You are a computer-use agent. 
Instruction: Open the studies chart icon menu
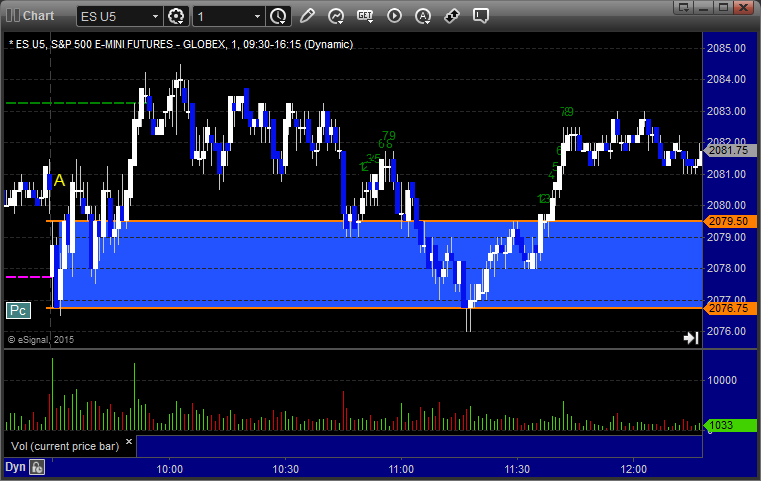tap(336, 16)
